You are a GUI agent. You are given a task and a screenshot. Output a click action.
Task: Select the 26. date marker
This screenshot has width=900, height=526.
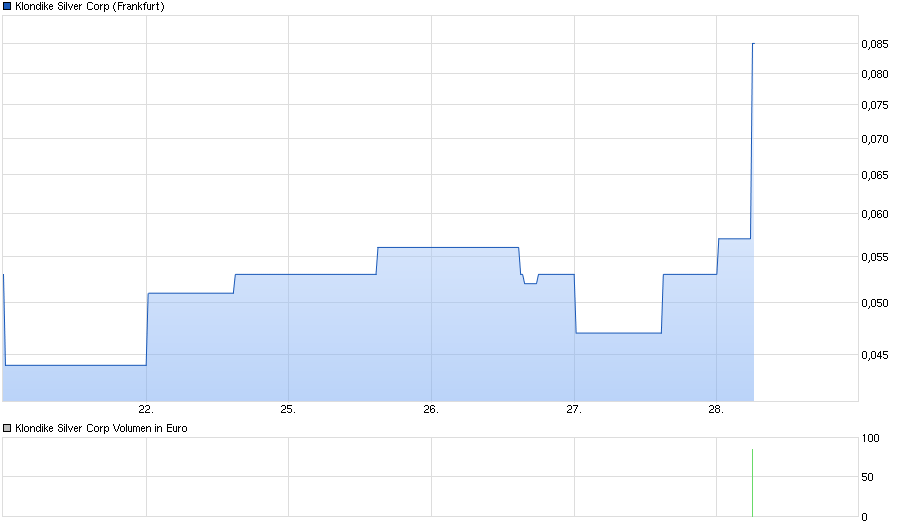click(x=431, y=409)
